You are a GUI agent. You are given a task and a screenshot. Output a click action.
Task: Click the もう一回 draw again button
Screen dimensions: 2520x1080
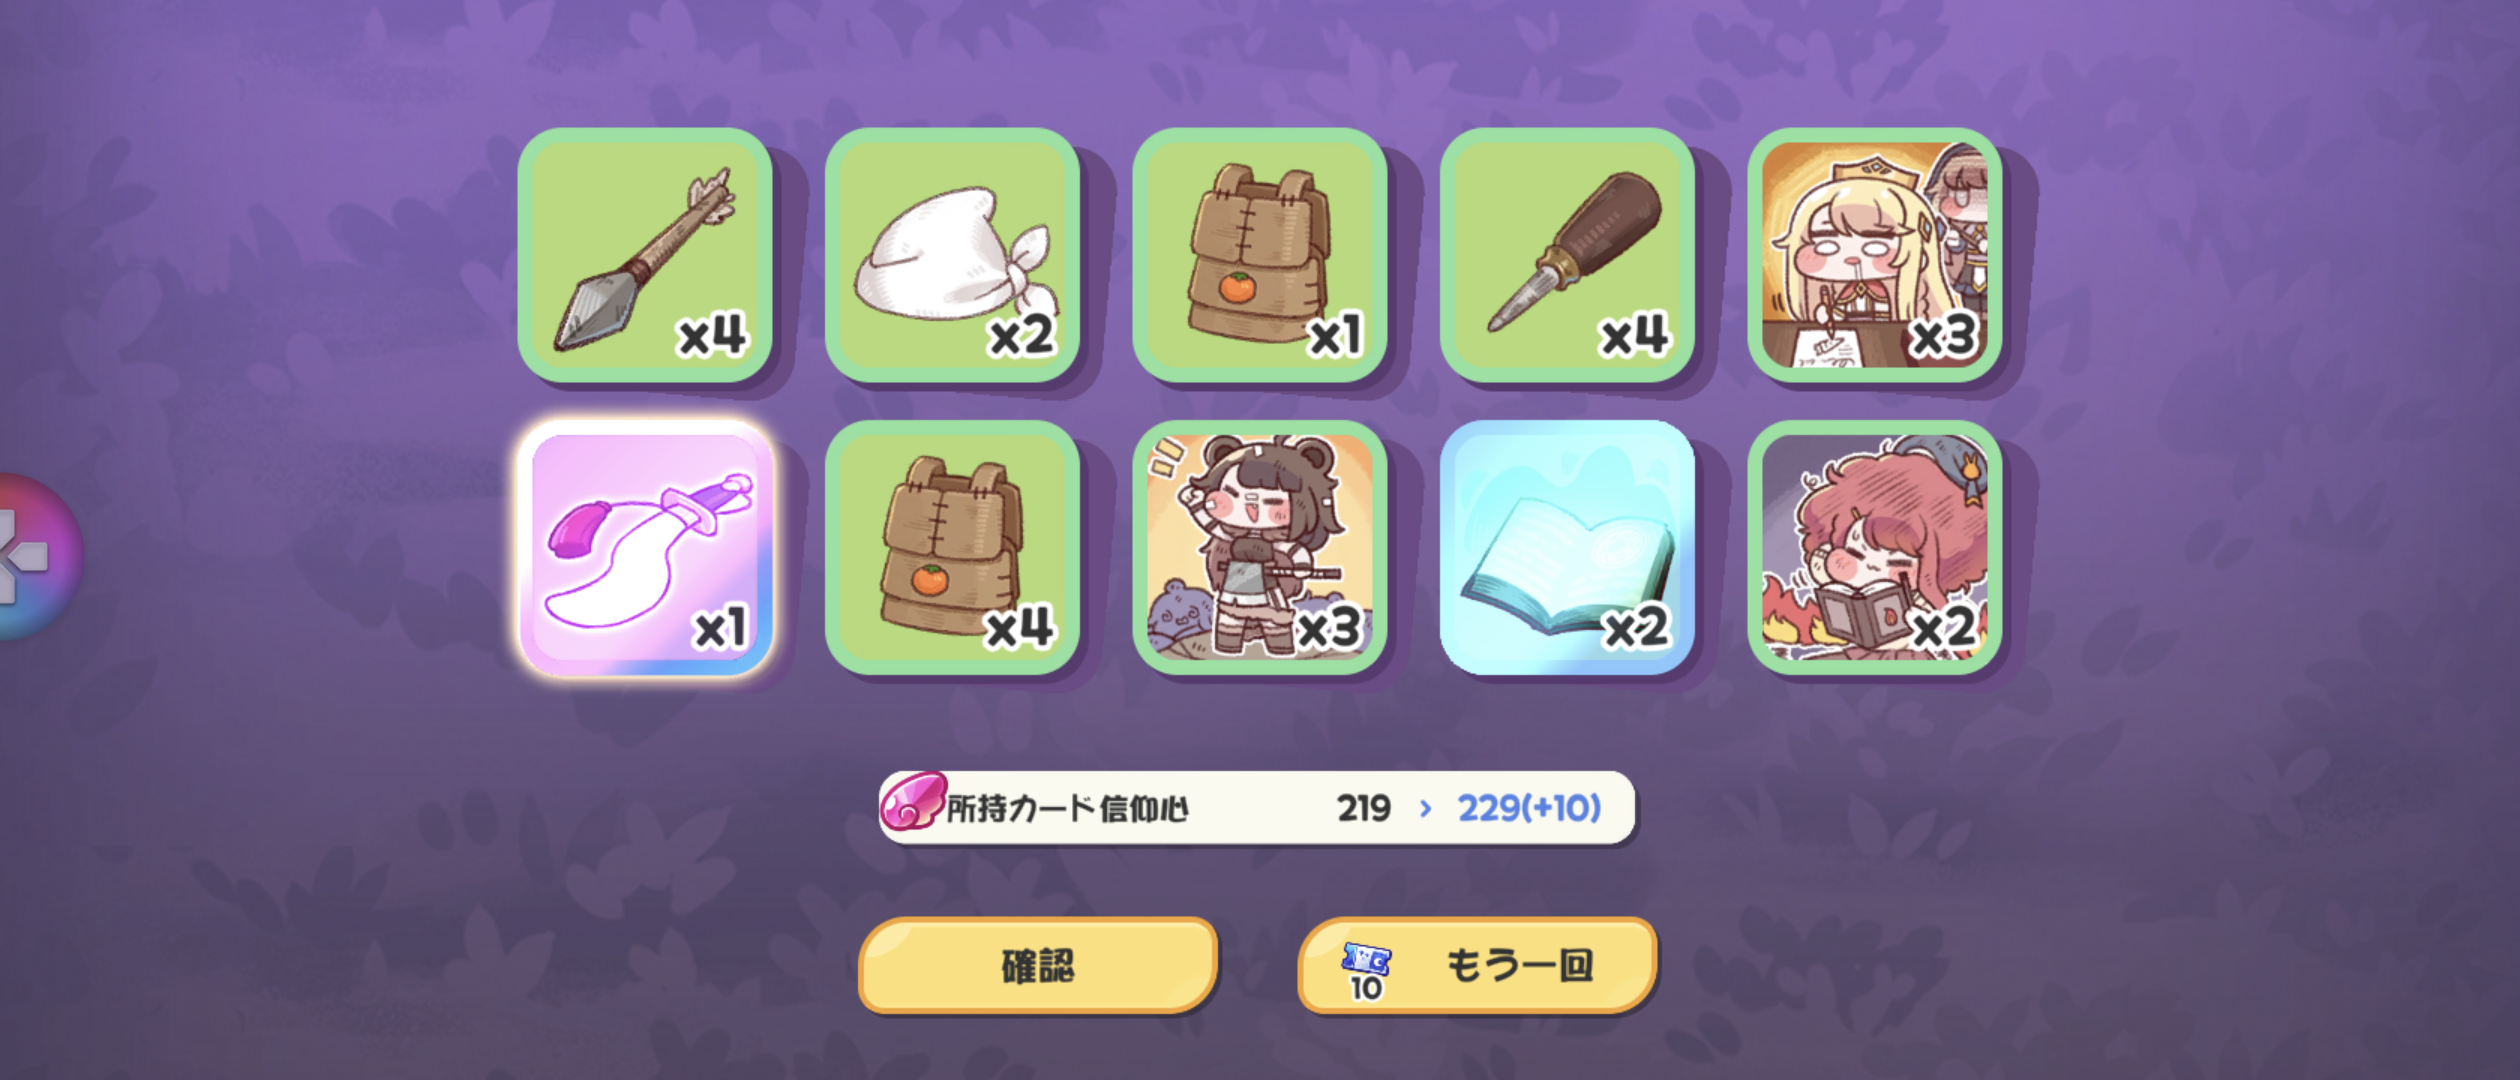point(1477,966)
